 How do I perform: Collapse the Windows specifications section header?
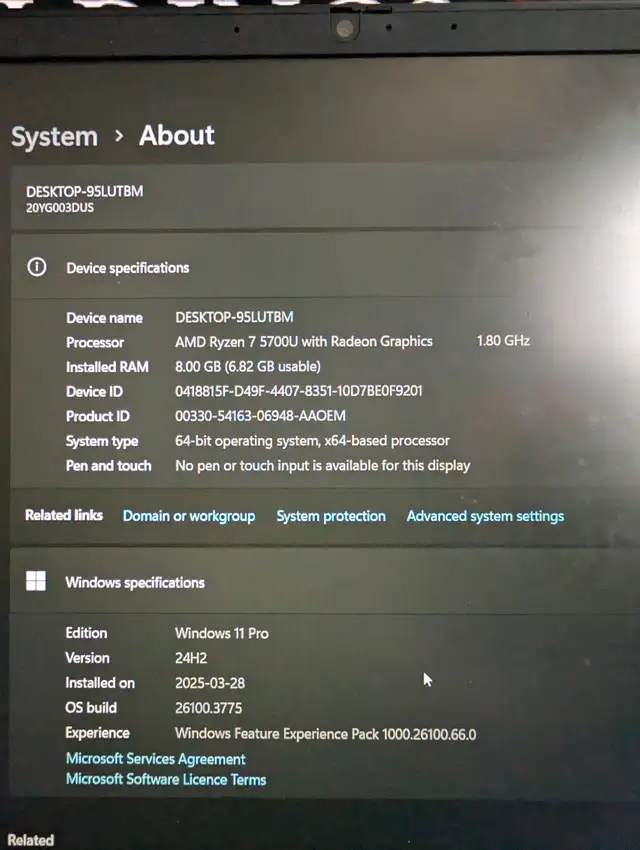point(325,582)
